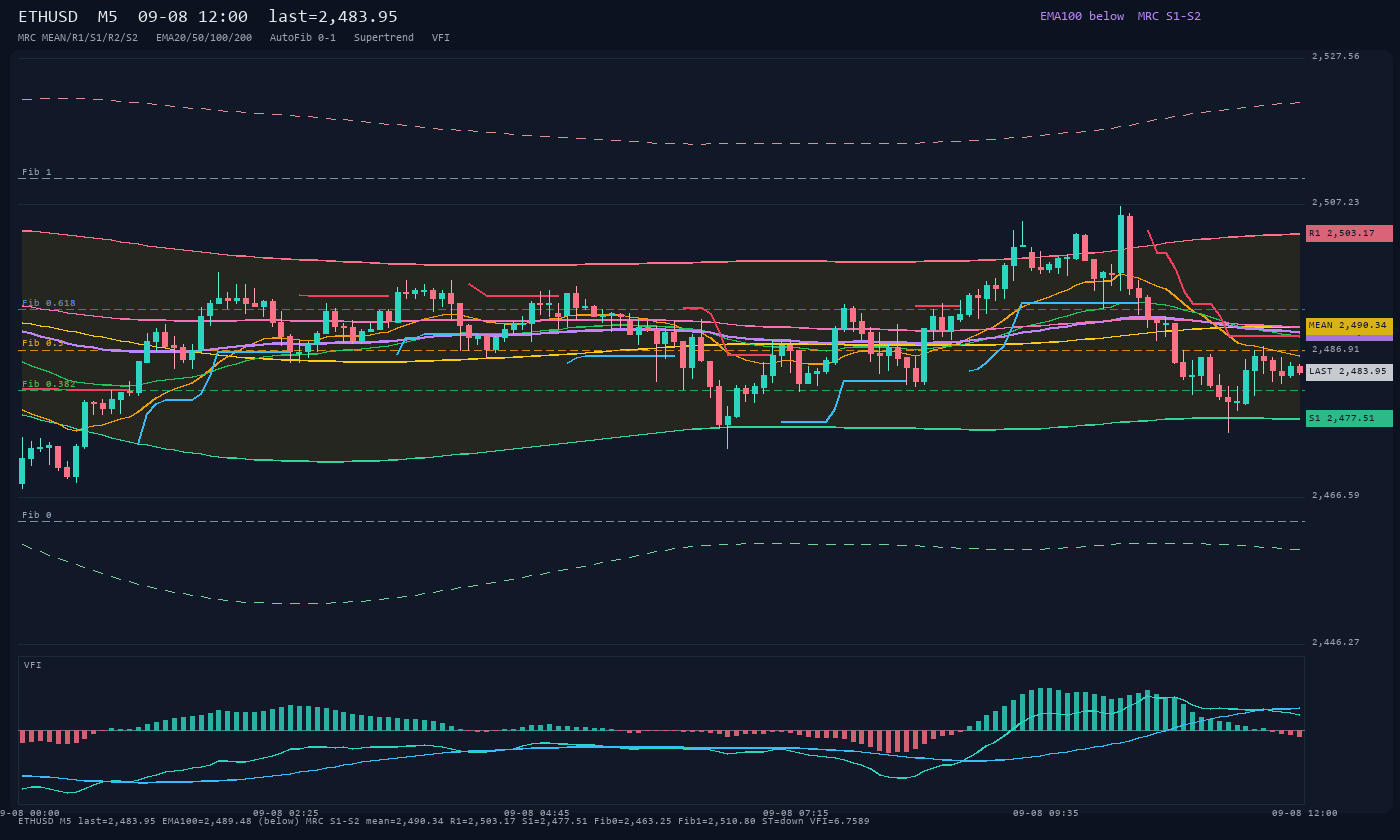Click the MRC S1-S2 status text
This screenshot has height=840, width=1400.
pos(1169,16)
